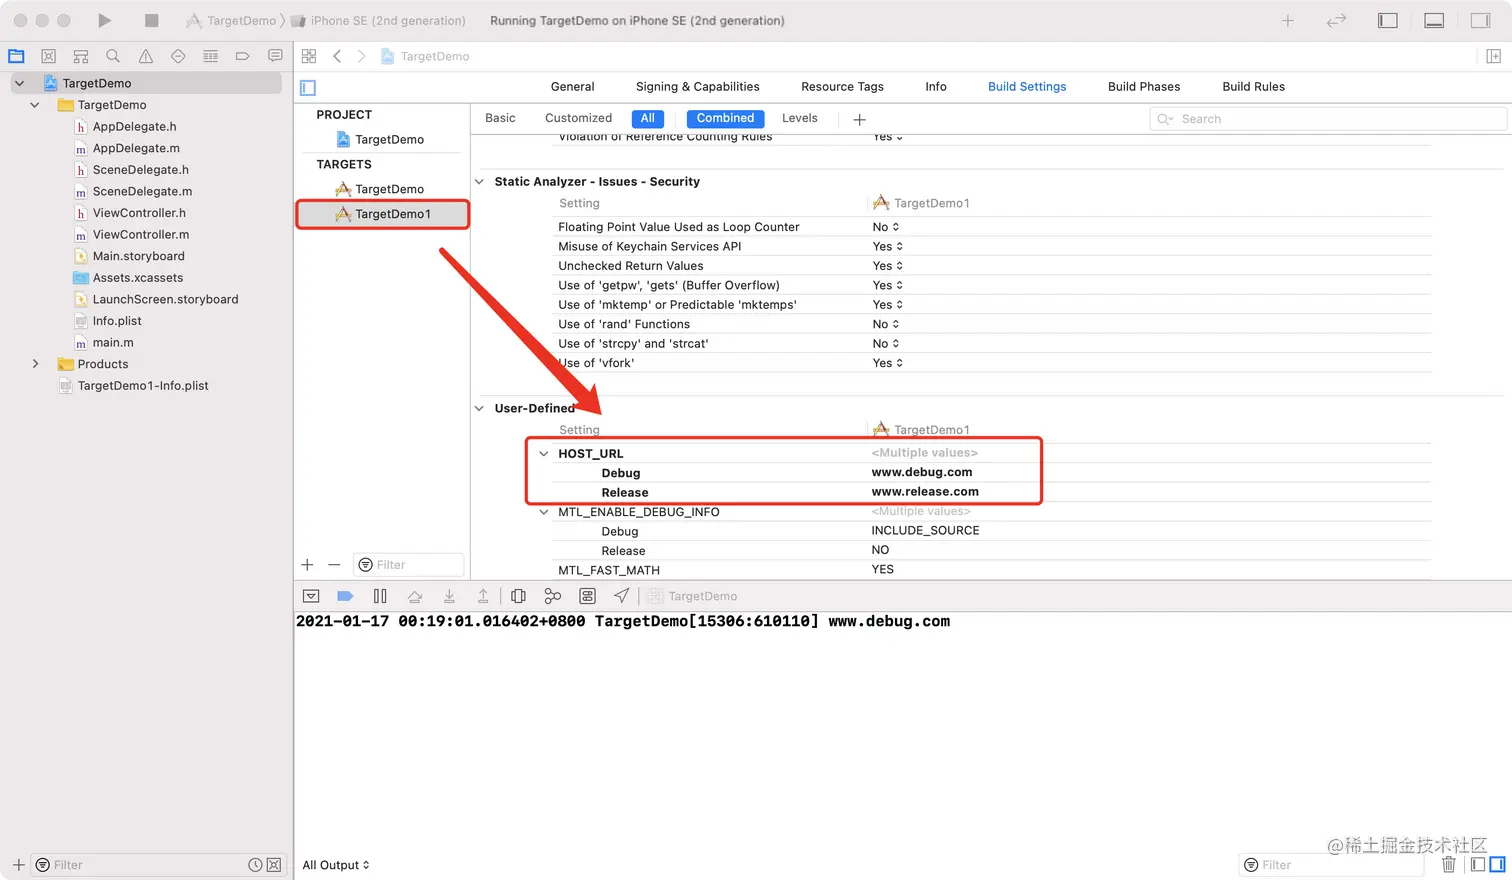Toggle the inspectors panel

click(x=1481, y=20)
